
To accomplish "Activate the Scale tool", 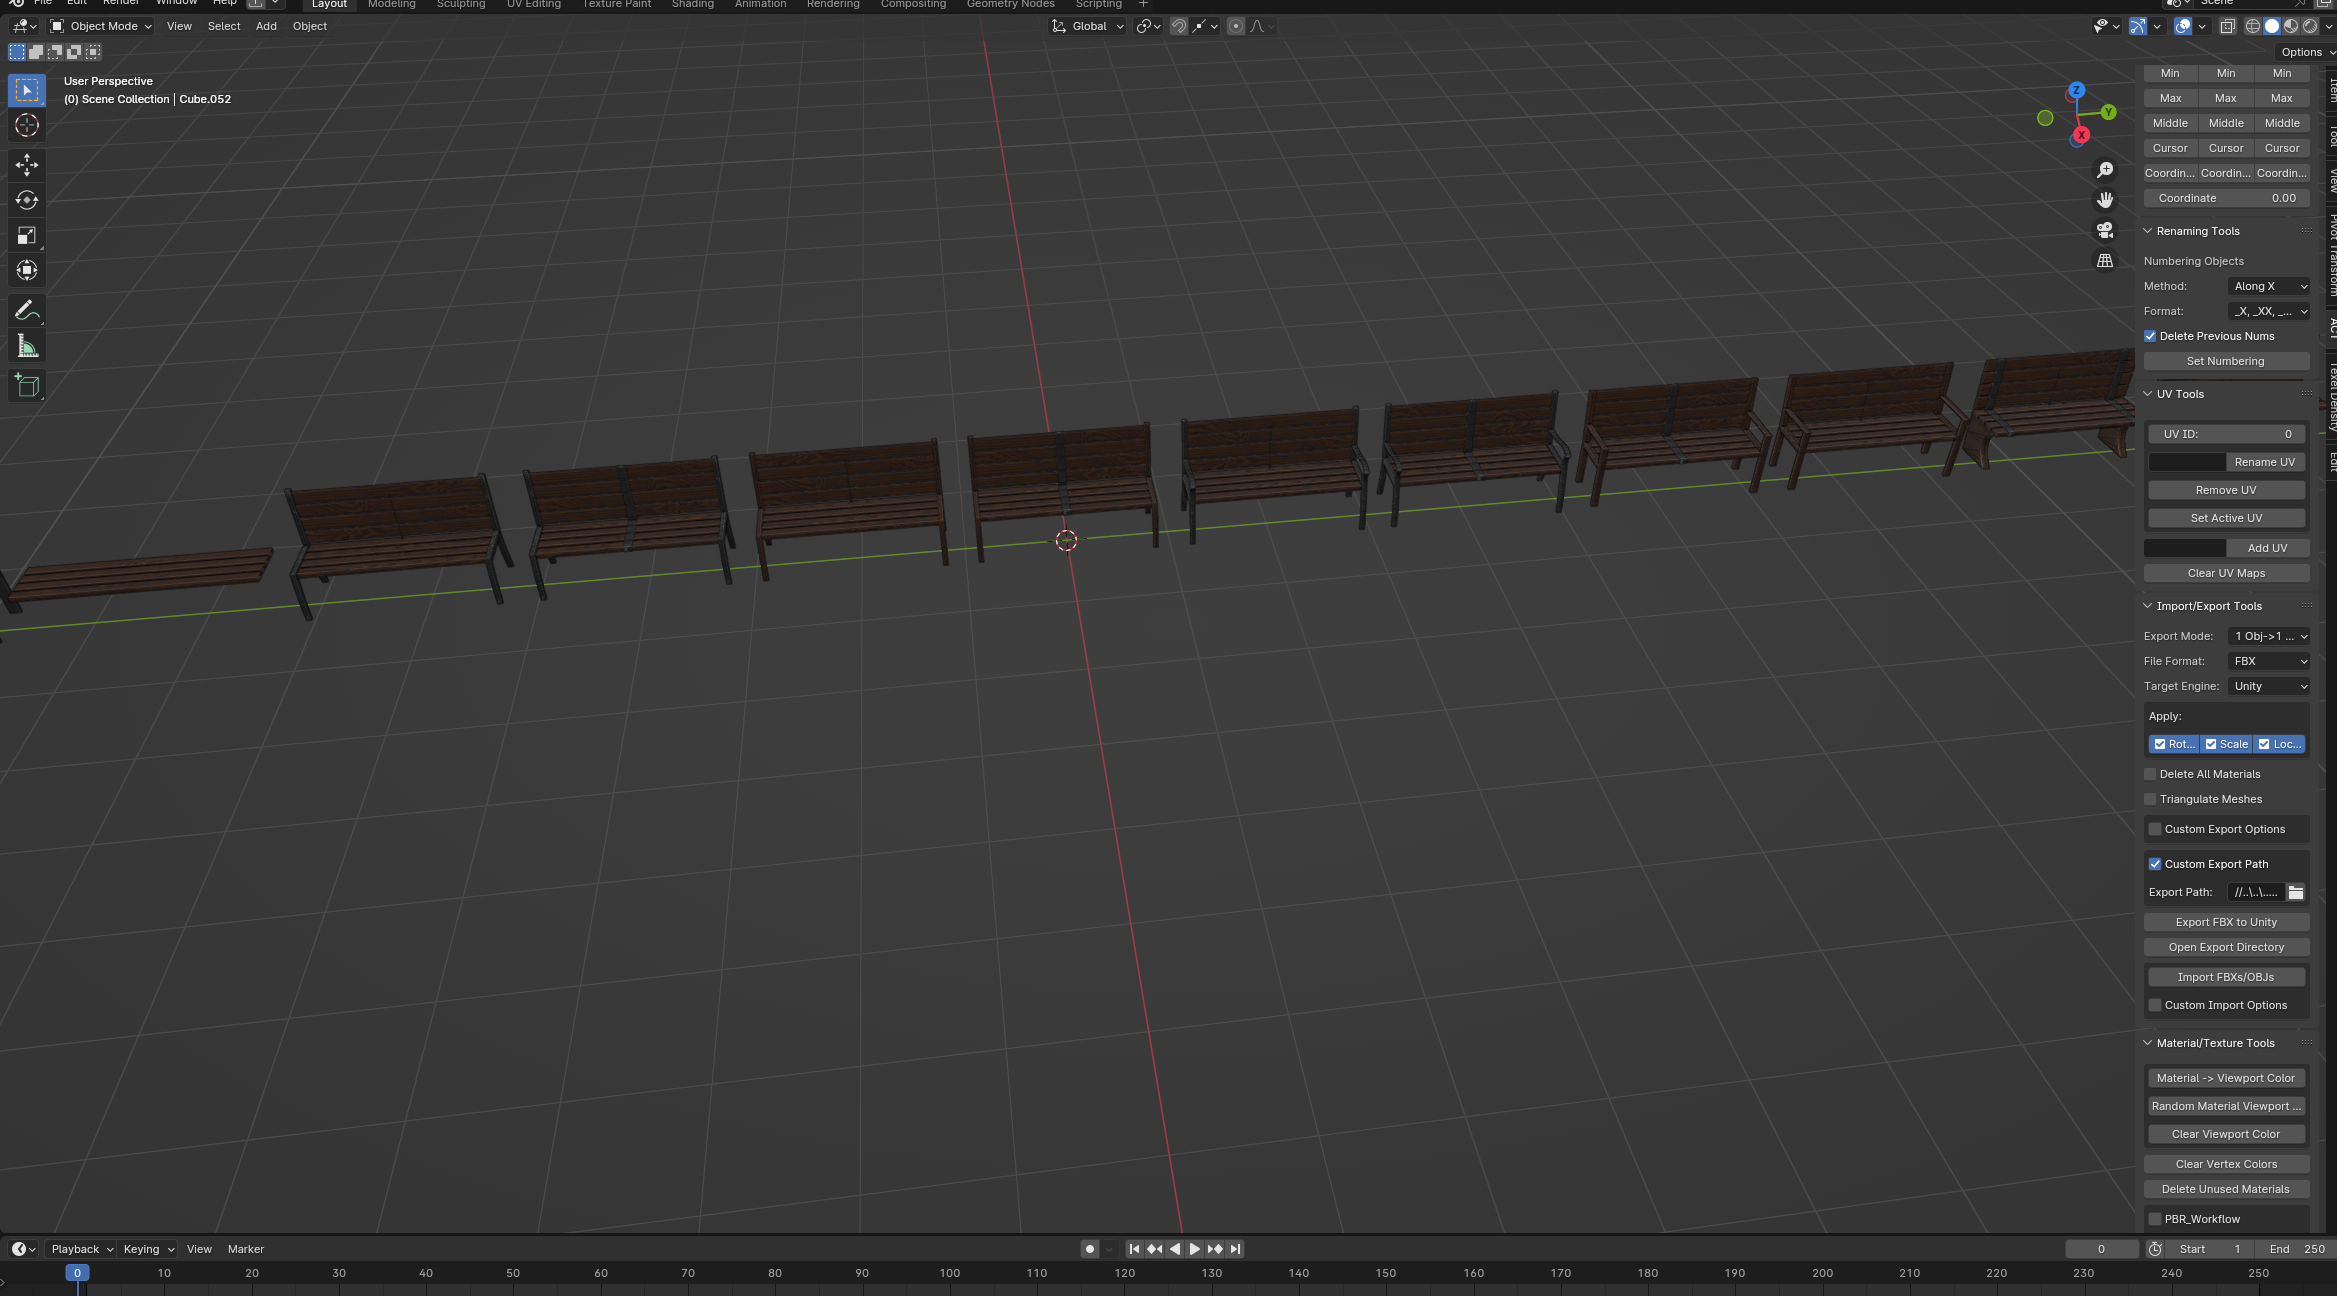I will [x=27, y=235].
